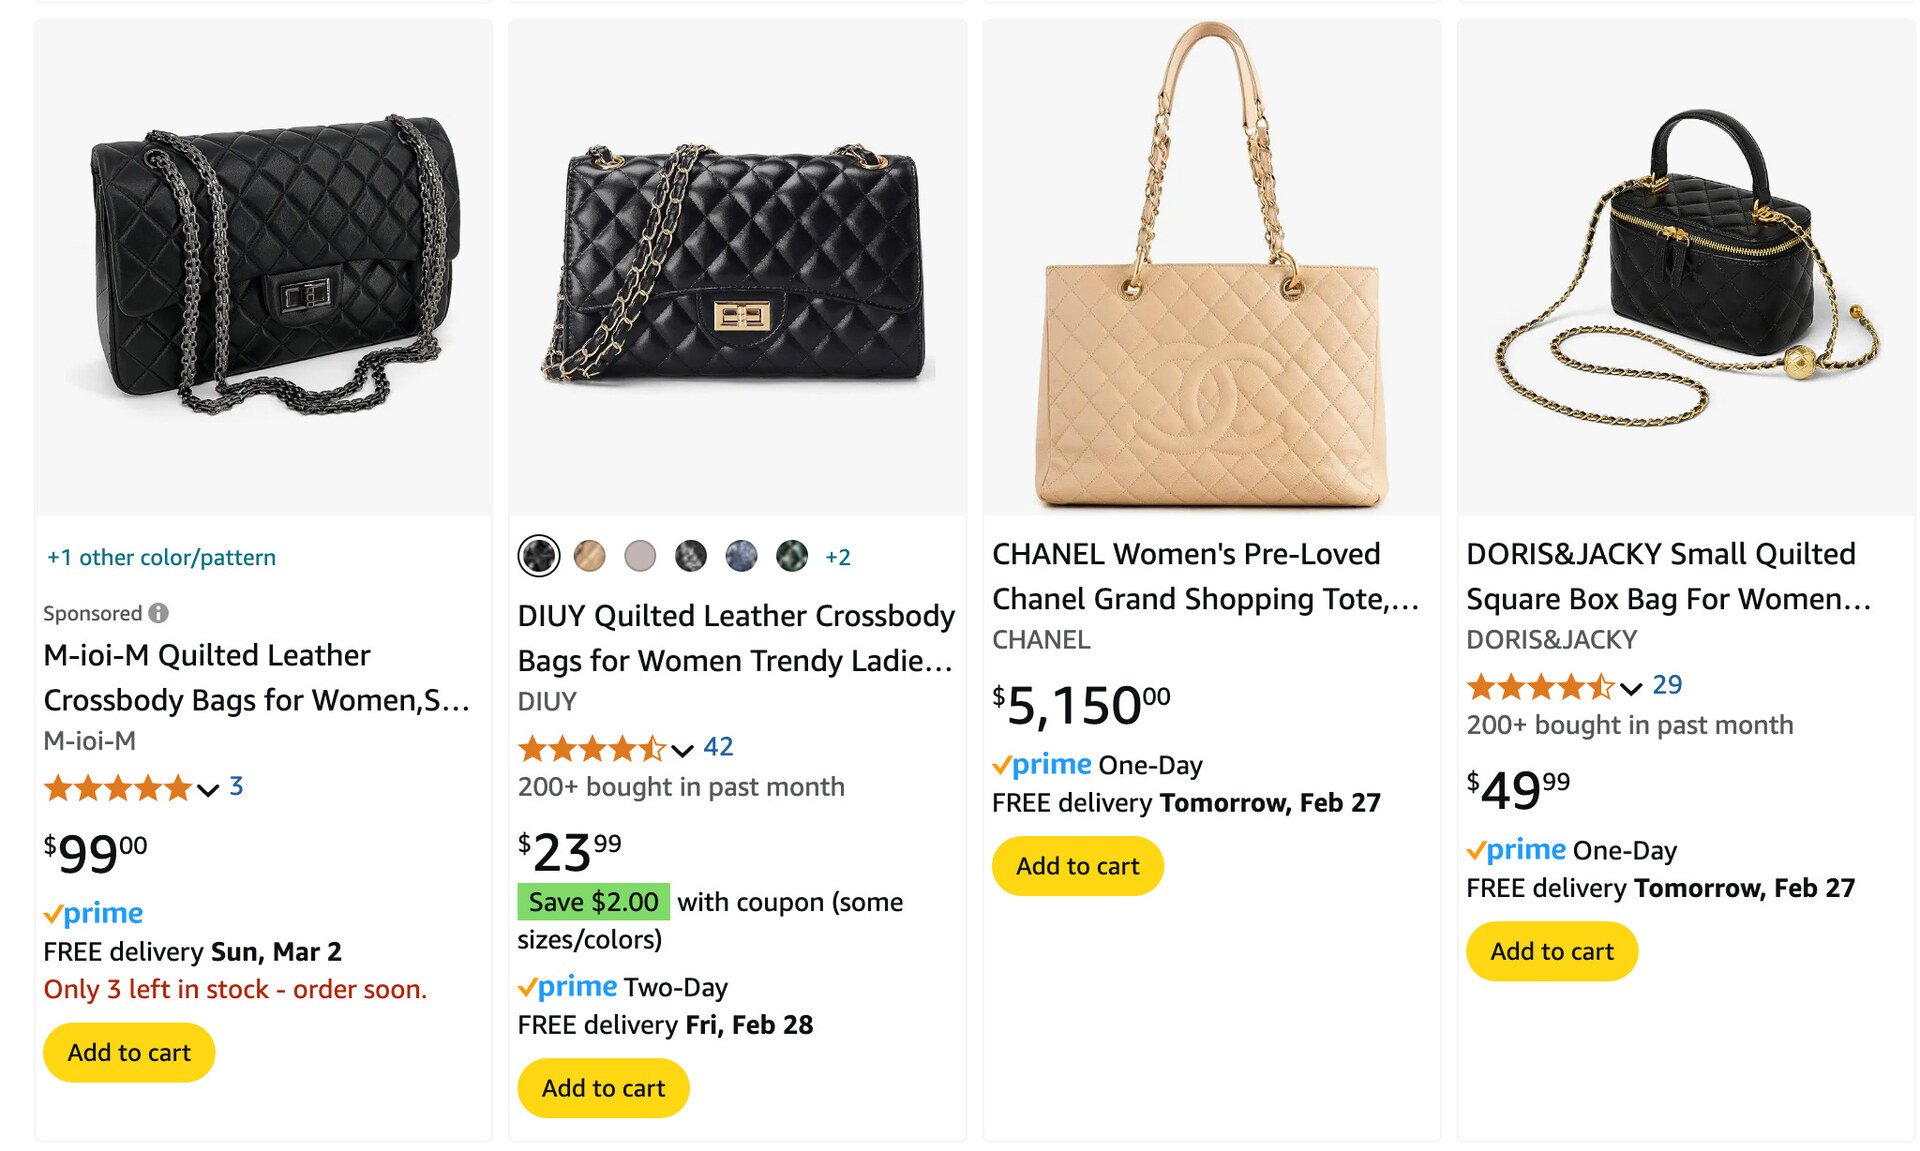Add the DORIS&JACKY box bag to cart

click(x=1551, y=951)
